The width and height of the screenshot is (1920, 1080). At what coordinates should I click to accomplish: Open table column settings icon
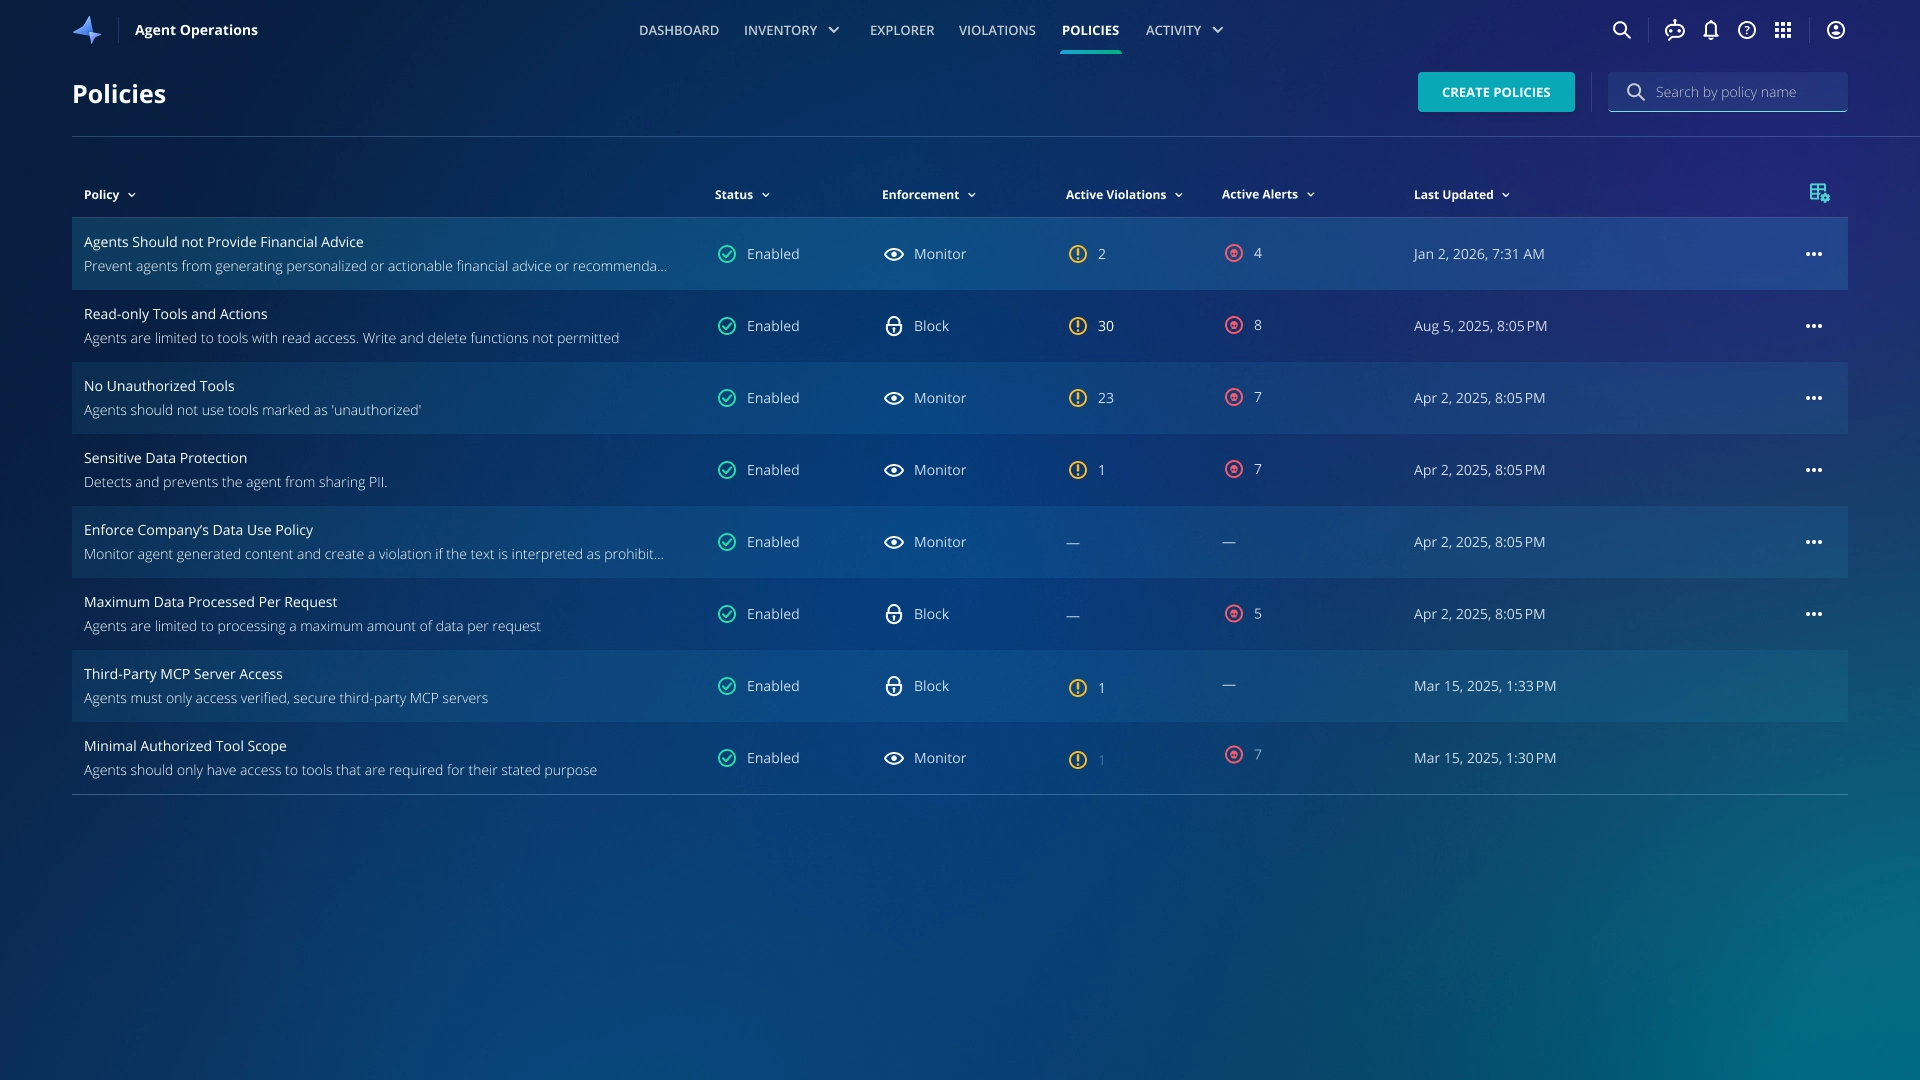coord(1819,193)
